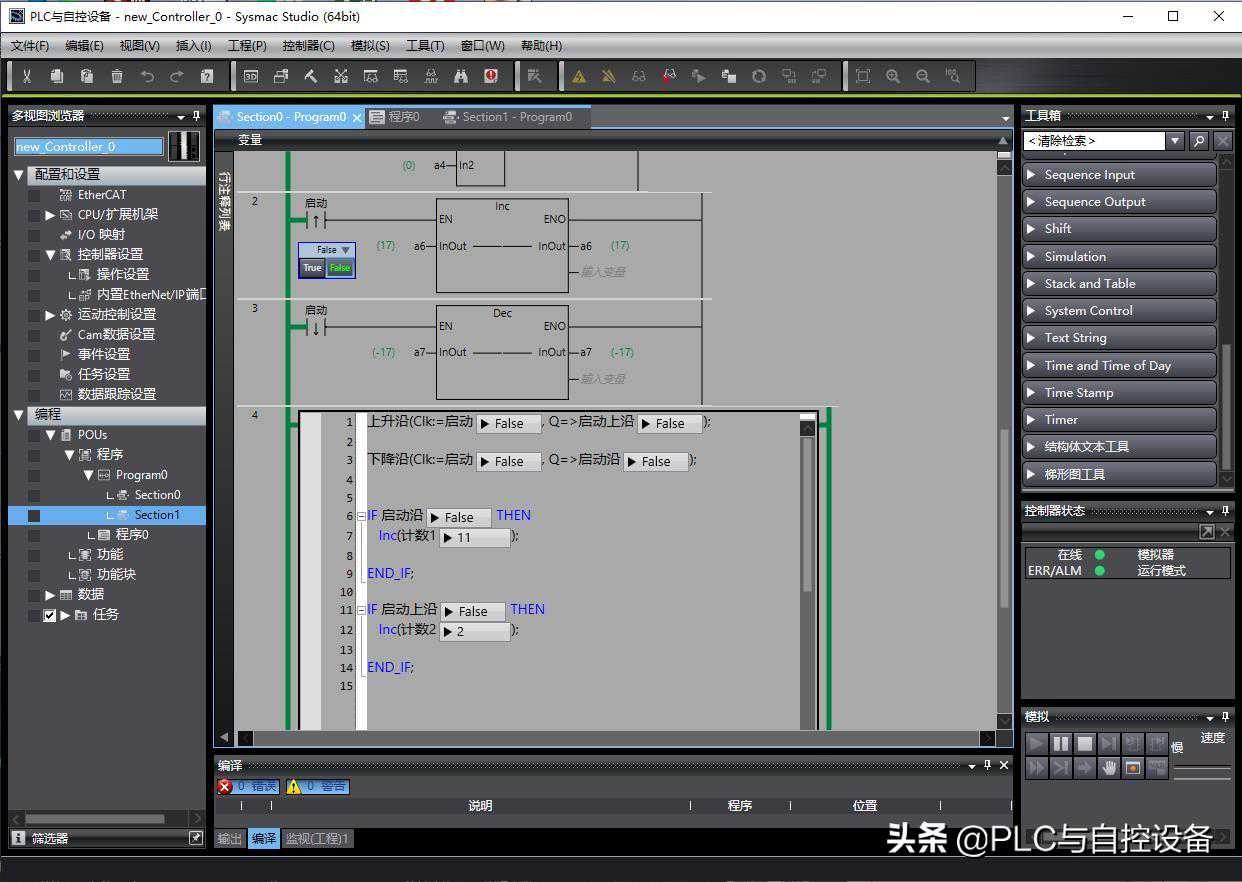The height and width of the screenshot is (882, 1242).
Task: Click the 0 错误 errors filter button
Action: tap(248, 787)
